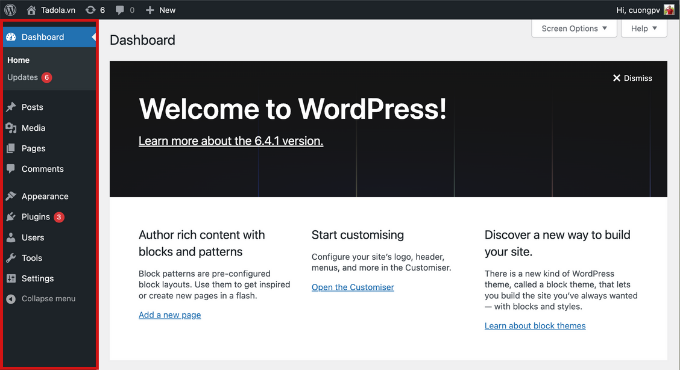Click the admin bar comments count 0
Viewport: 680px width, 370px height.
click(132, 10)
